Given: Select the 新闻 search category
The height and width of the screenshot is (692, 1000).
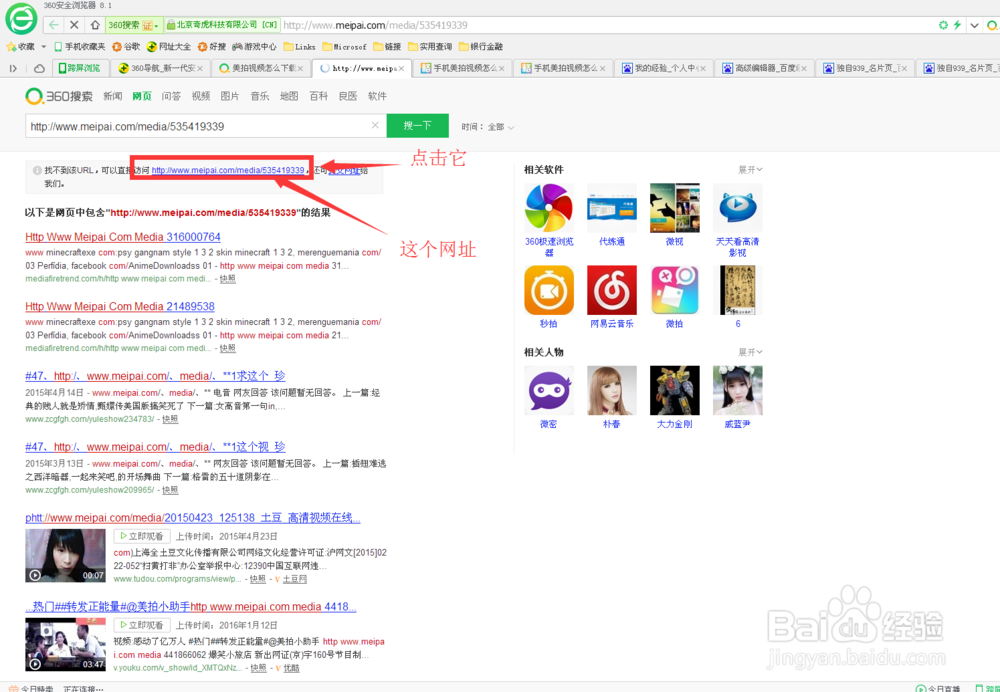Looking at the screenshot, I should pos(112,96).
